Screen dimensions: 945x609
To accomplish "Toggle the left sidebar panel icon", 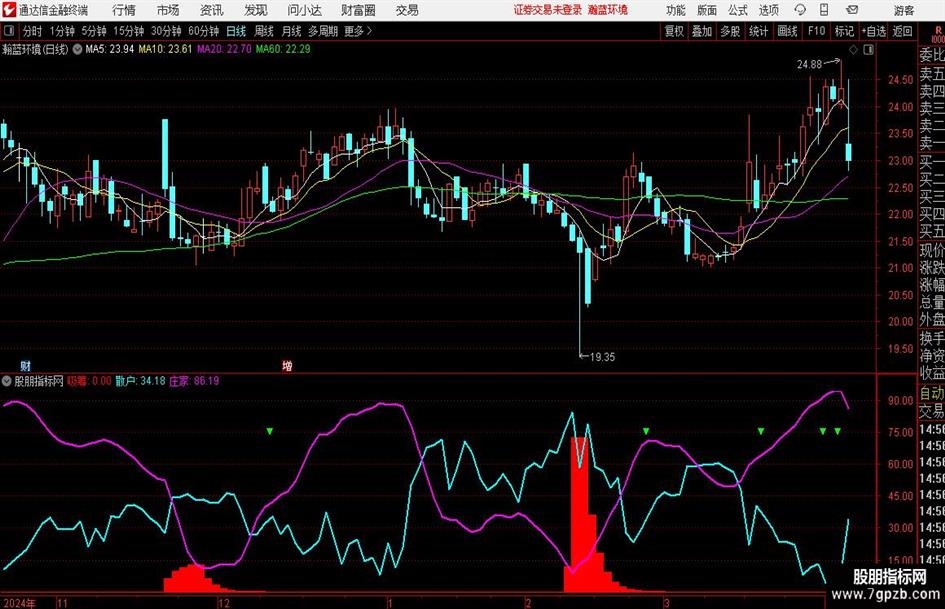I will click(x=8, y=31).
